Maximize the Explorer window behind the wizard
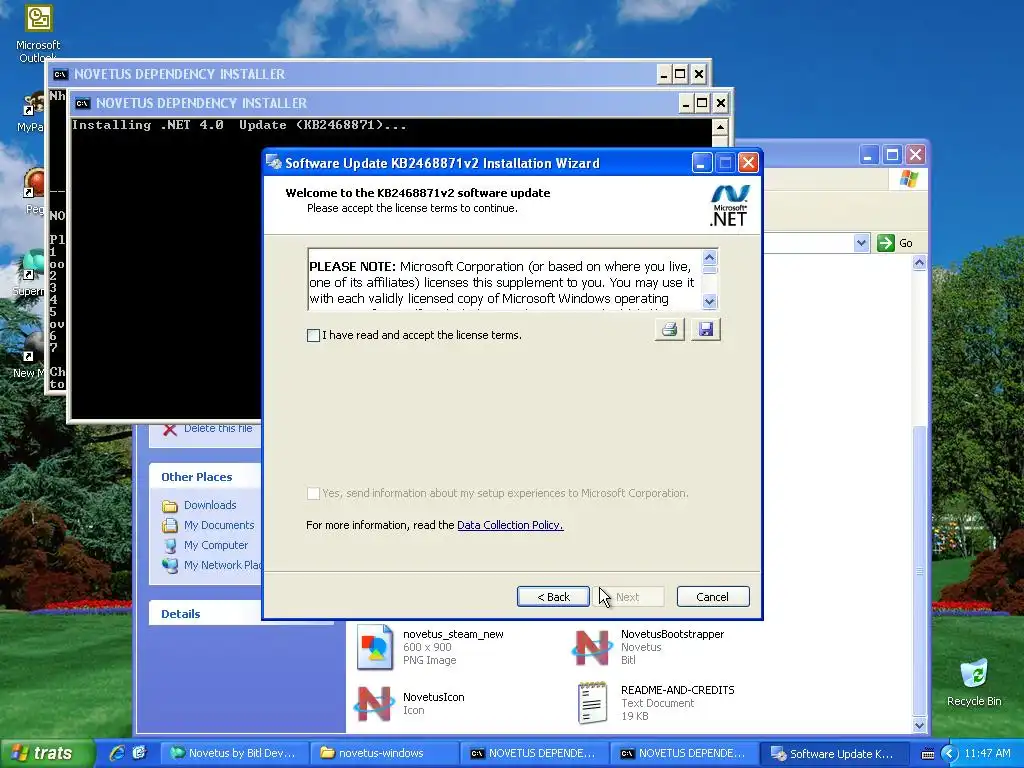This screenshot has height=768, width=1024. pos(892,155)
